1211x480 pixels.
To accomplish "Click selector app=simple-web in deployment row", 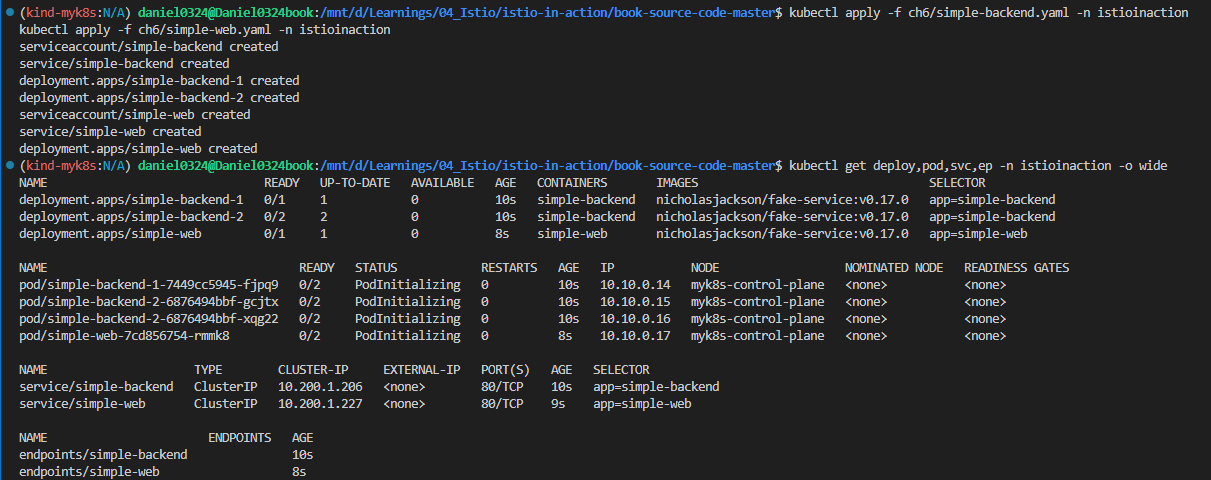I will 978,234.
